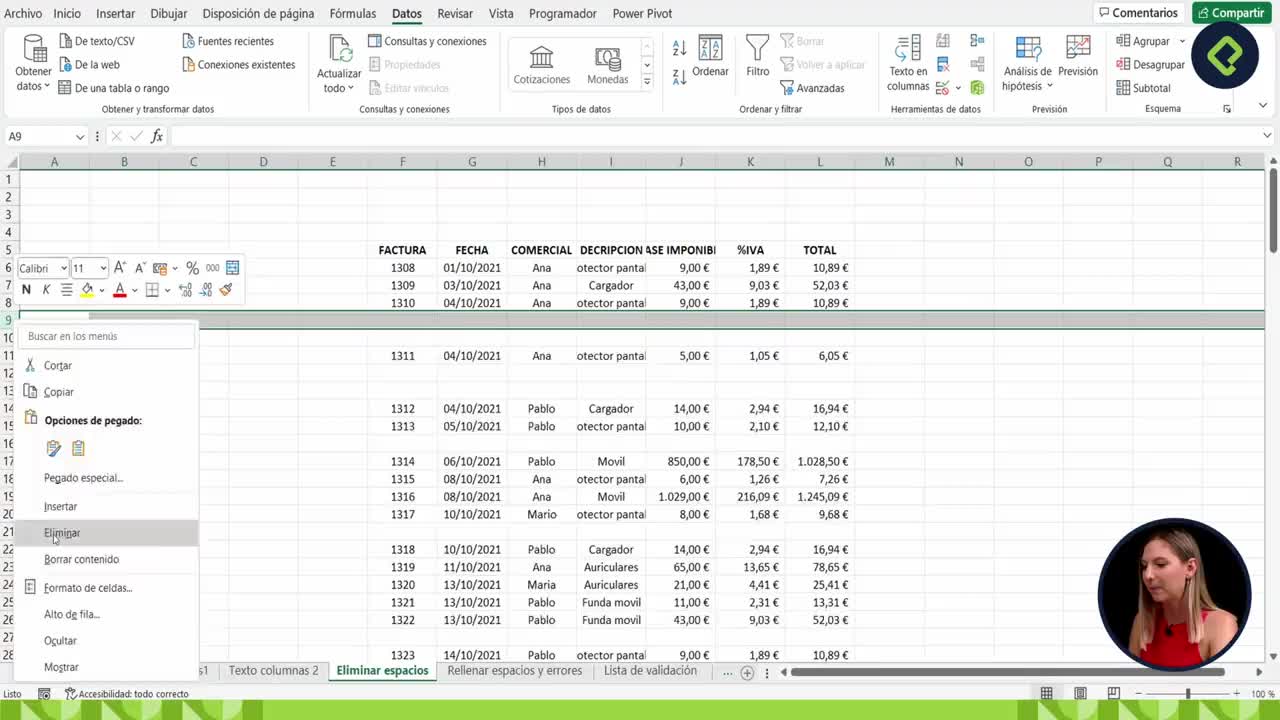Open fill color dropdown arrow

(x=101, y=291)
